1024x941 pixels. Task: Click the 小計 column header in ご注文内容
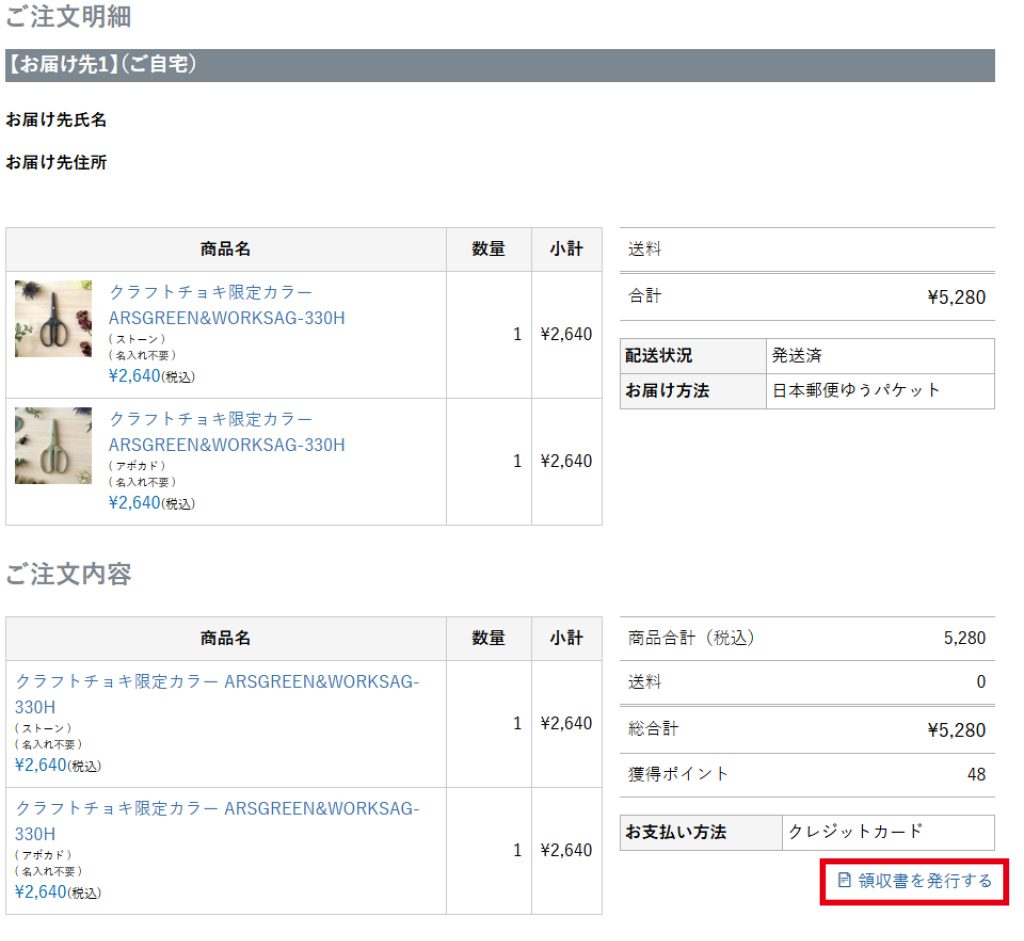click(x=566, y=638)
